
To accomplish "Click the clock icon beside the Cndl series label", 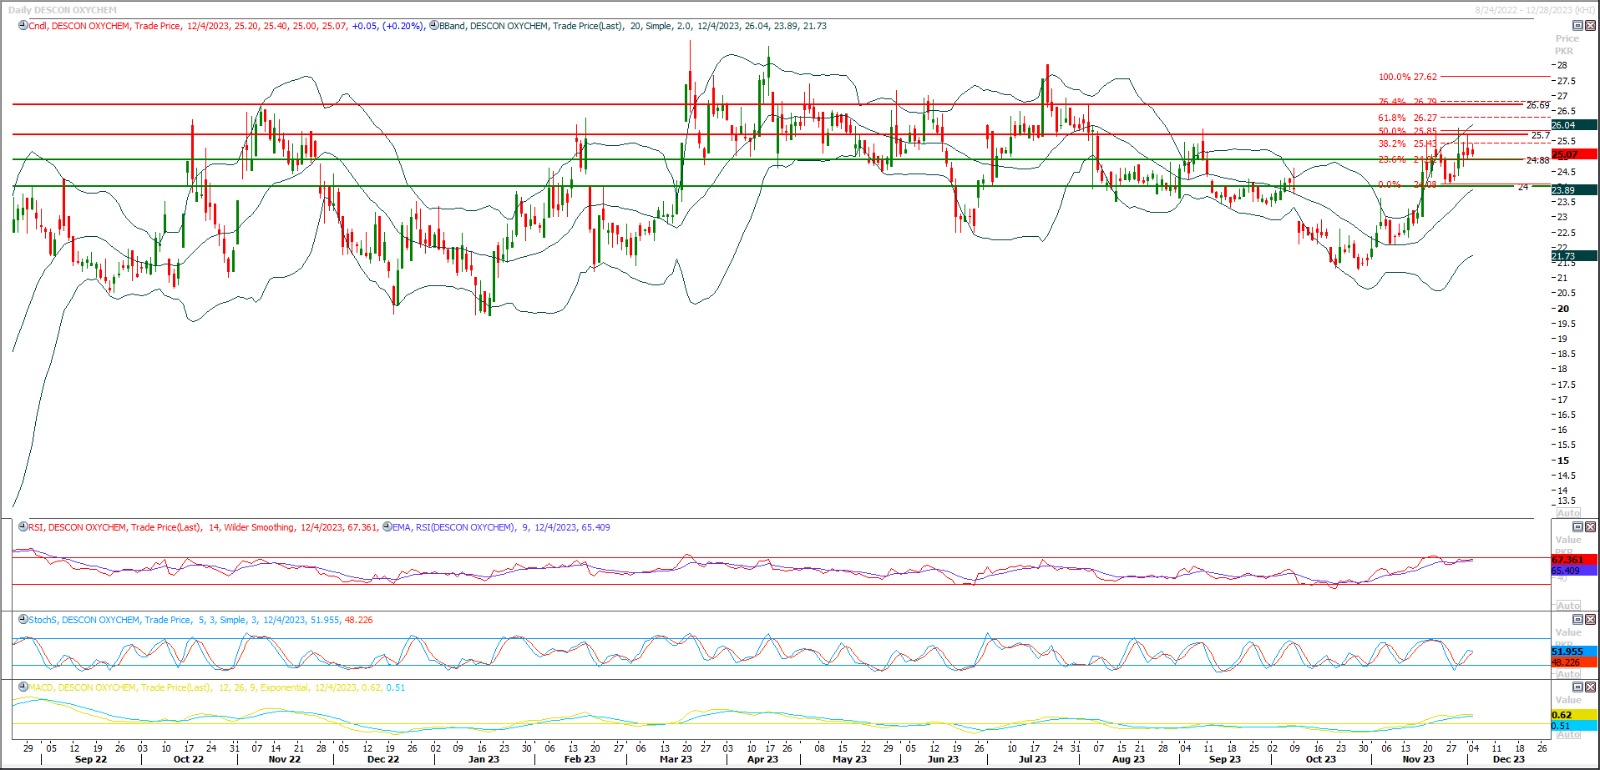I will coord(23,26).
